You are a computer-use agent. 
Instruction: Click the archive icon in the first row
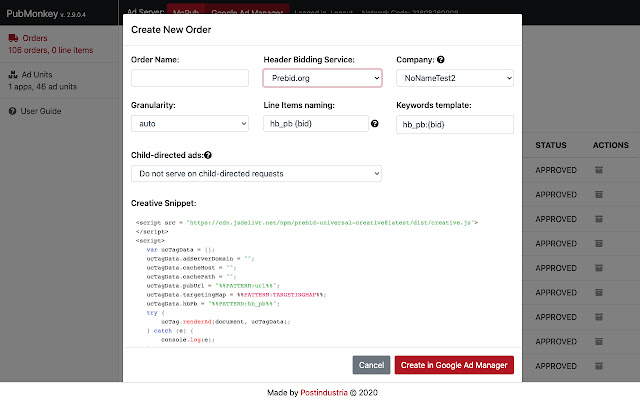click(x=598, y=170)
